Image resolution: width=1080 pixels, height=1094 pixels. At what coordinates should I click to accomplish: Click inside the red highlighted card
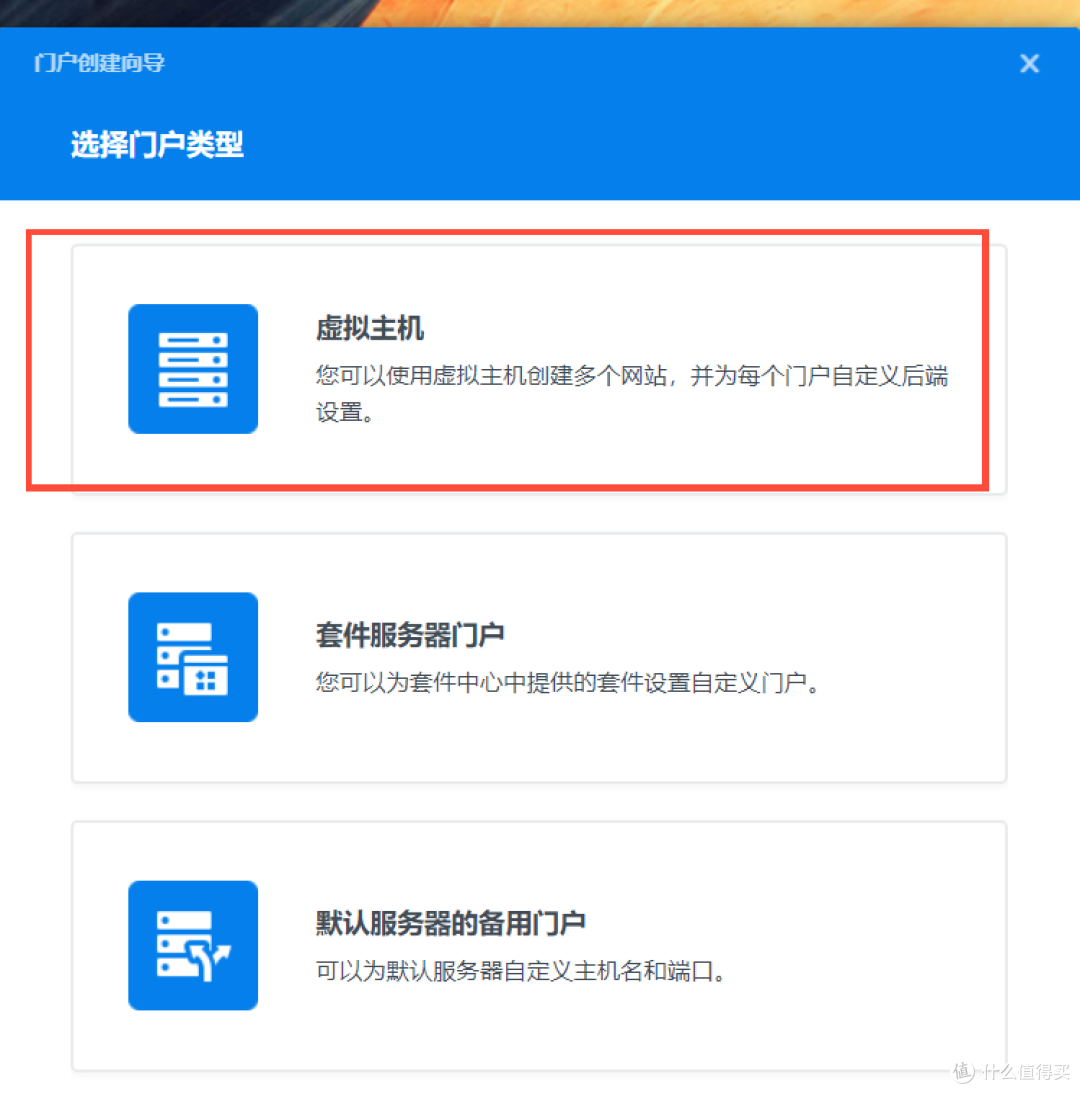(540, 368)
